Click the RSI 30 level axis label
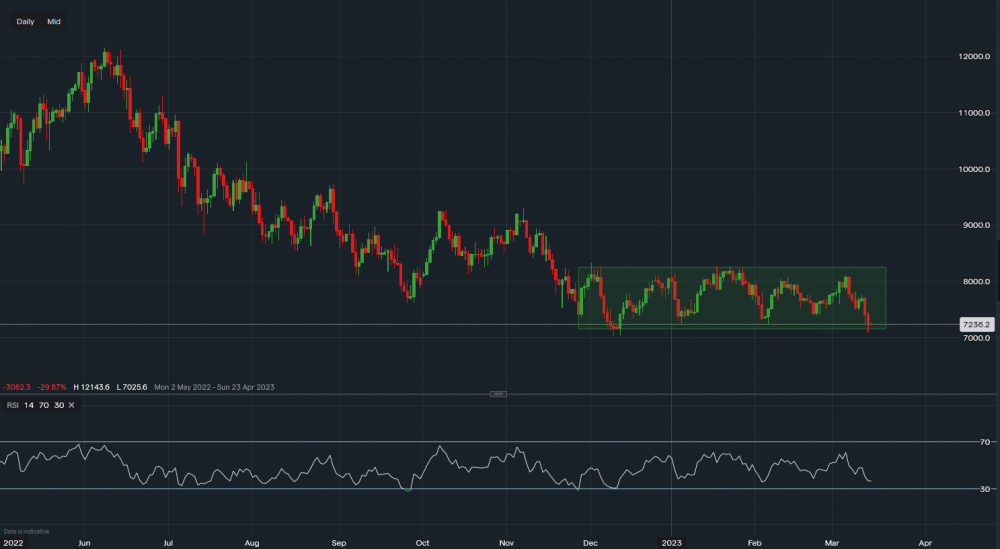Viewport: 1000px width, 549px height. [984, 489]
